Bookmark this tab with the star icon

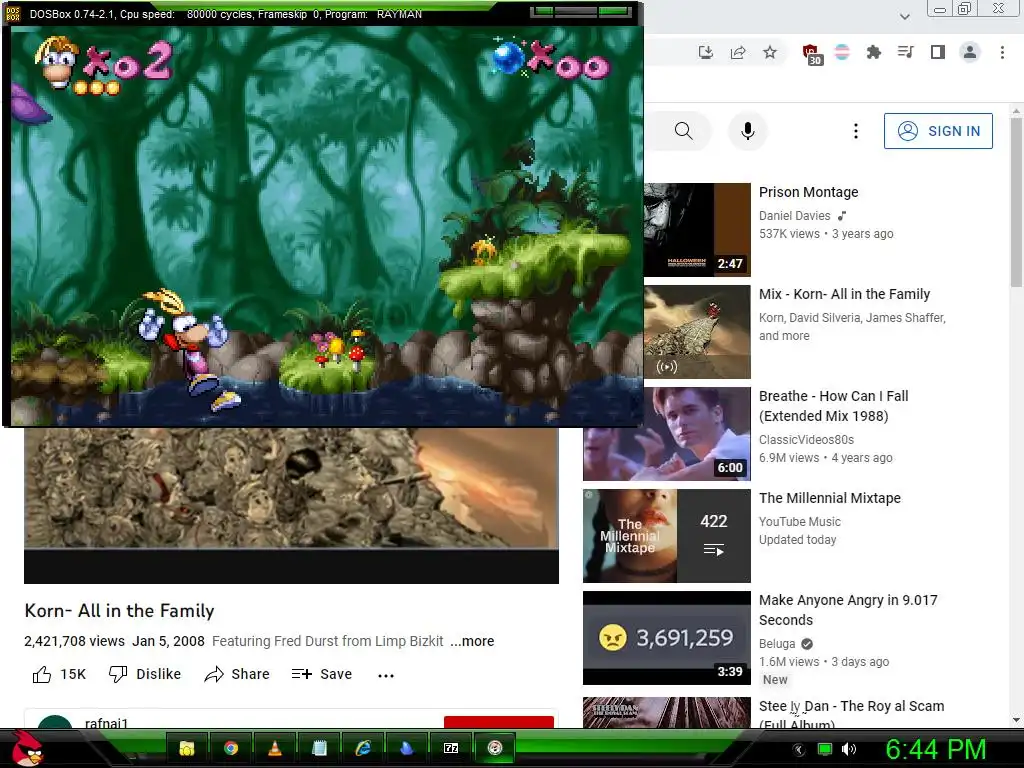[770, 52]
